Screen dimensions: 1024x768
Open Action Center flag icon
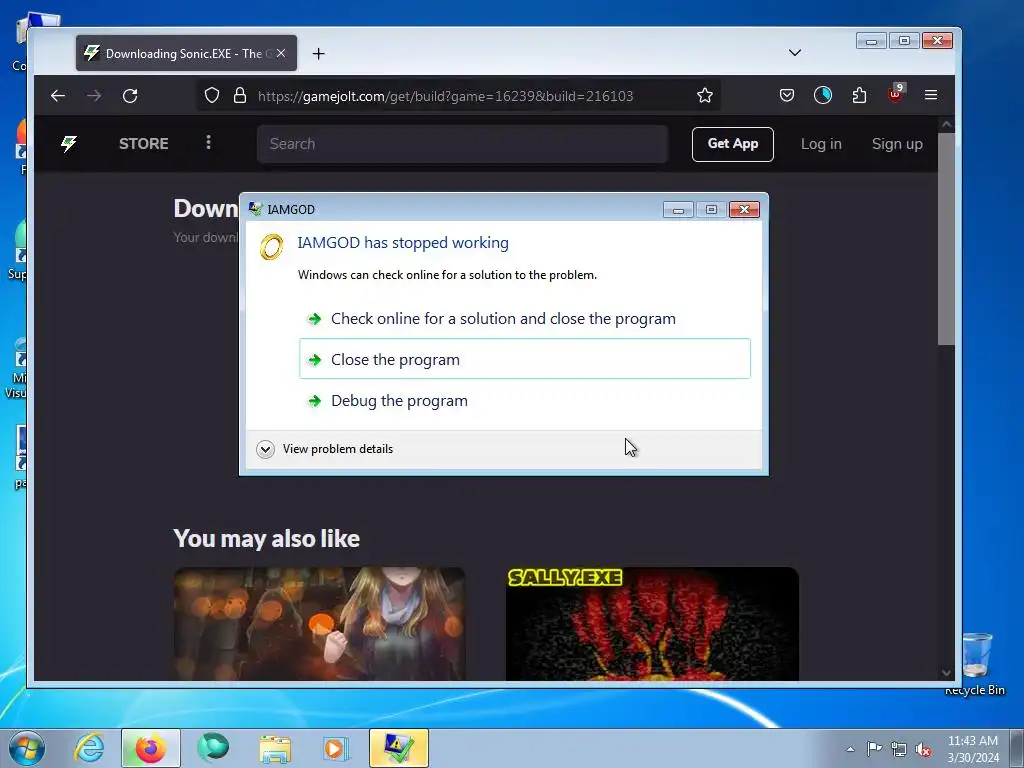(x=874, y=749)
